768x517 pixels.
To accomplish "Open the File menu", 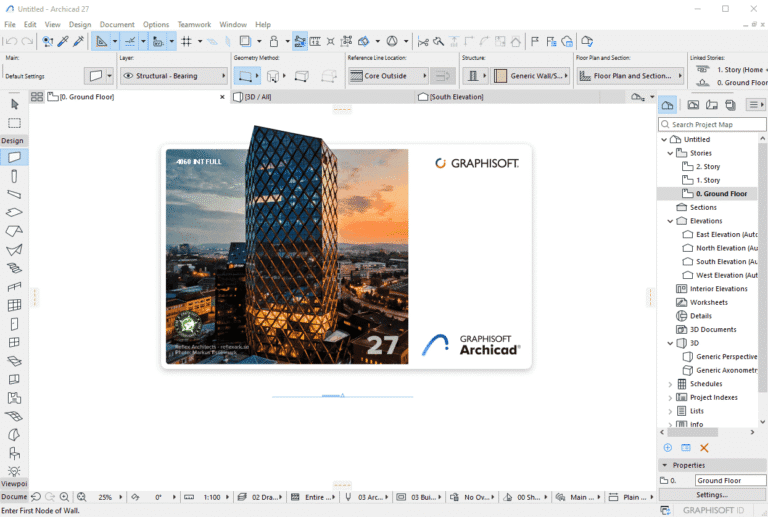I will click(10, 24).
